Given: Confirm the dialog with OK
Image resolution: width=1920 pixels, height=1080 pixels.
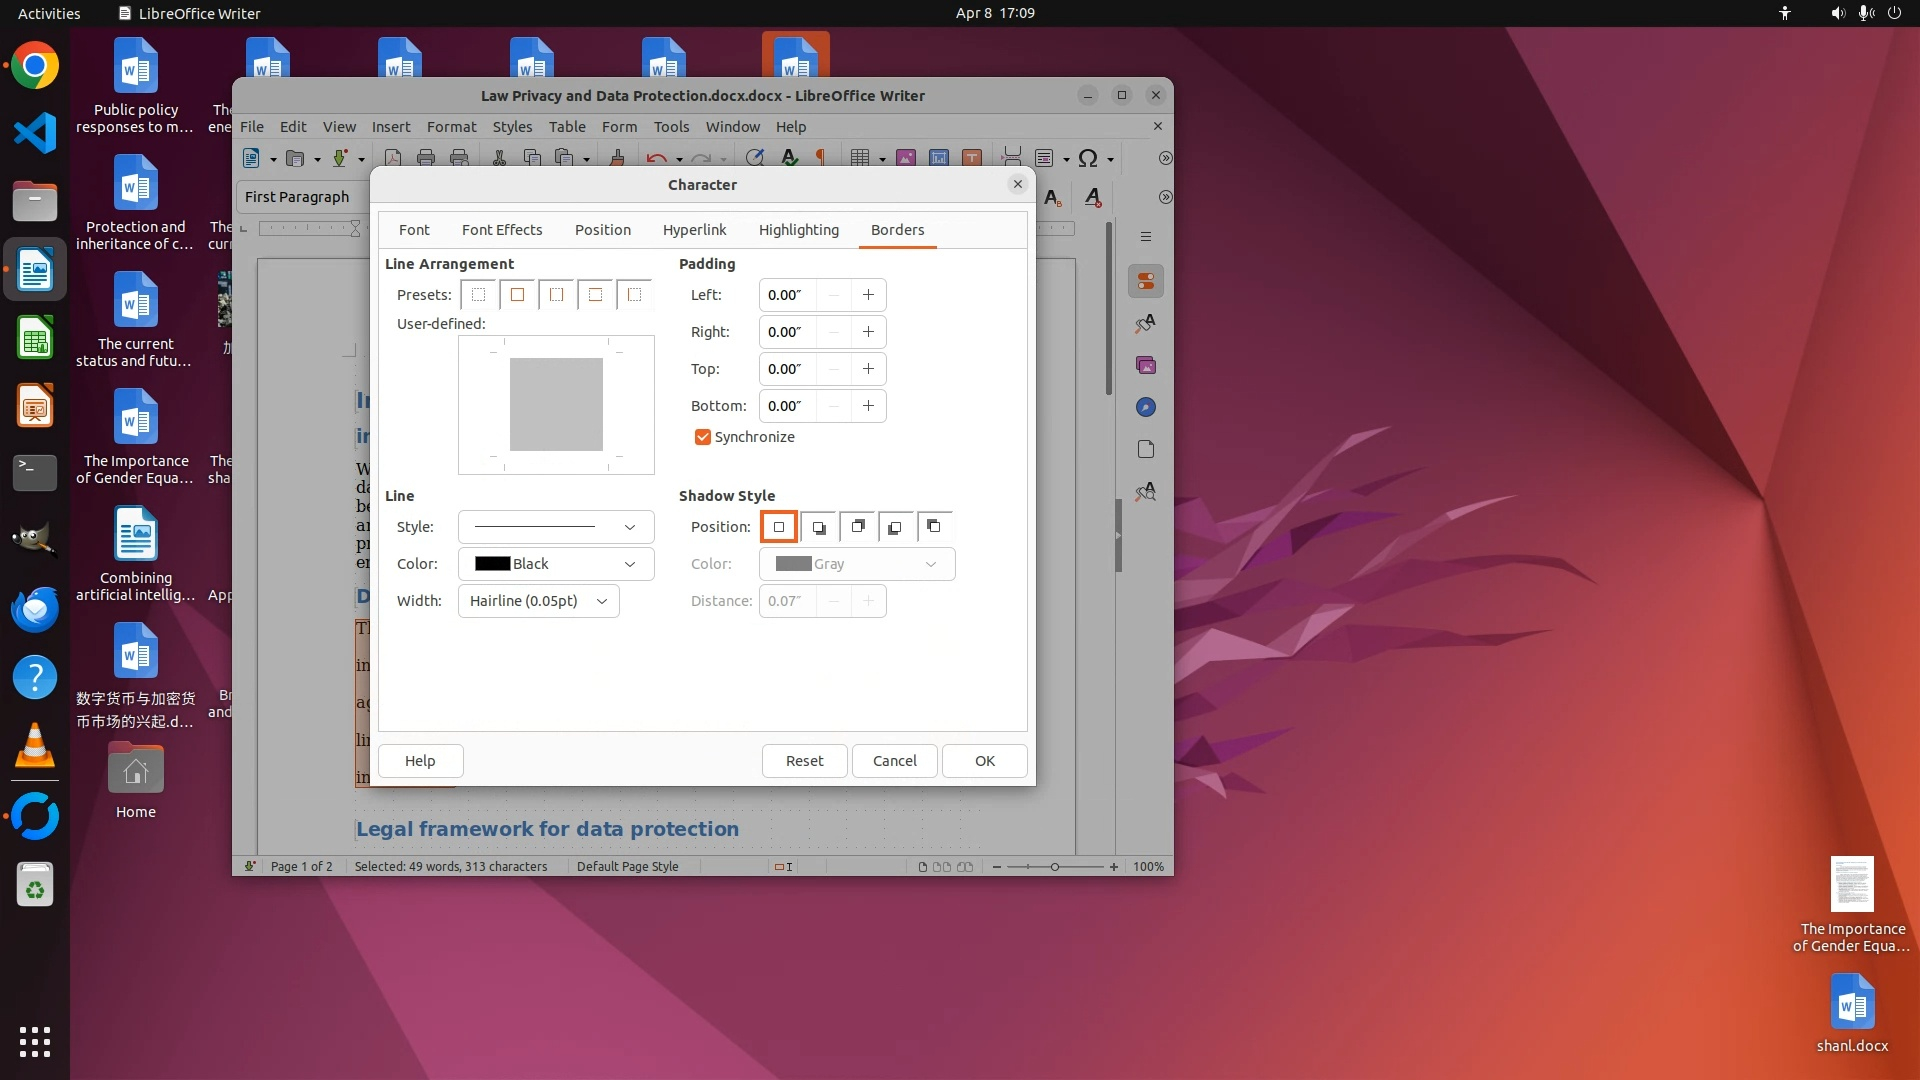Looking at the screenshot, I should pyautogui.click(x=984, y=761).
